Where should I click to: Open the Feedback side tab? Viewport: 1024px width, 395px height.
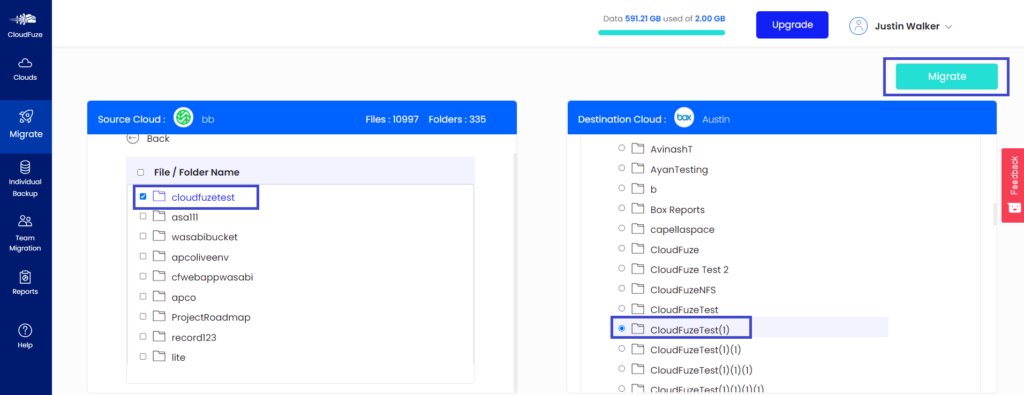(x=1013, y=185)
